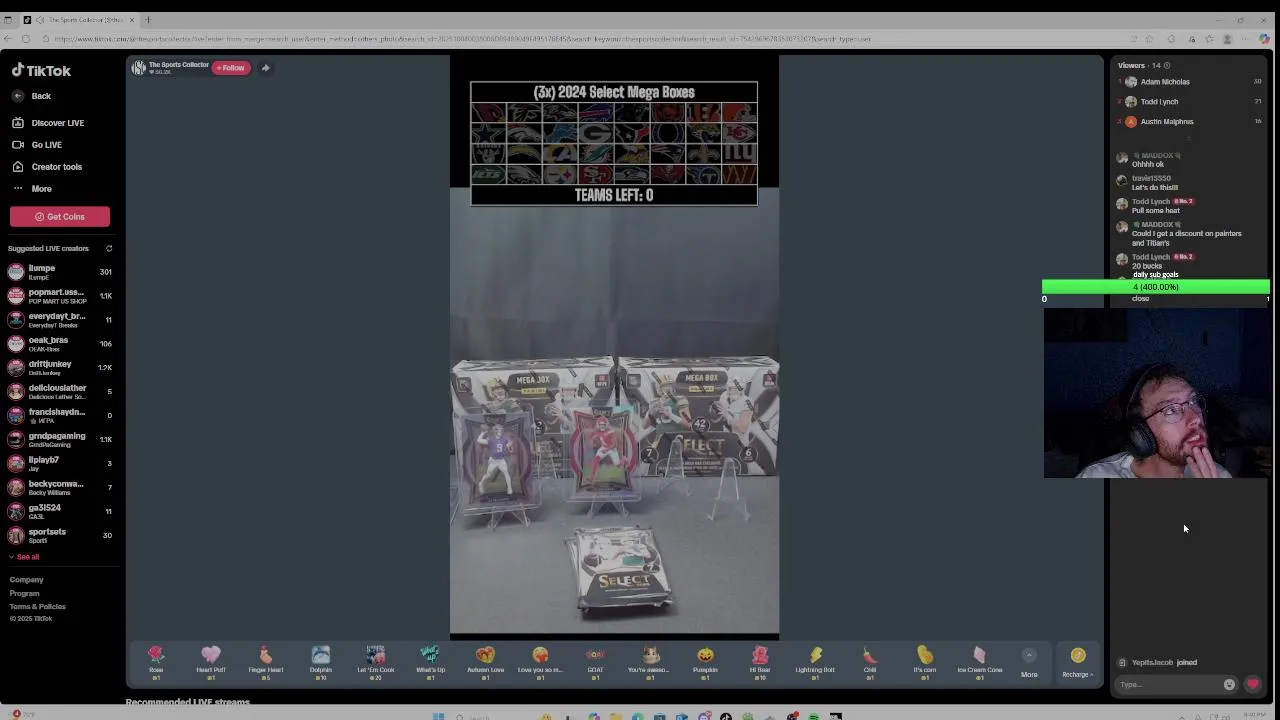Open beckyconwa suggested live creator
This screenshot has width=1280, height=720.
pyautogui.click(x=60, y=488)
